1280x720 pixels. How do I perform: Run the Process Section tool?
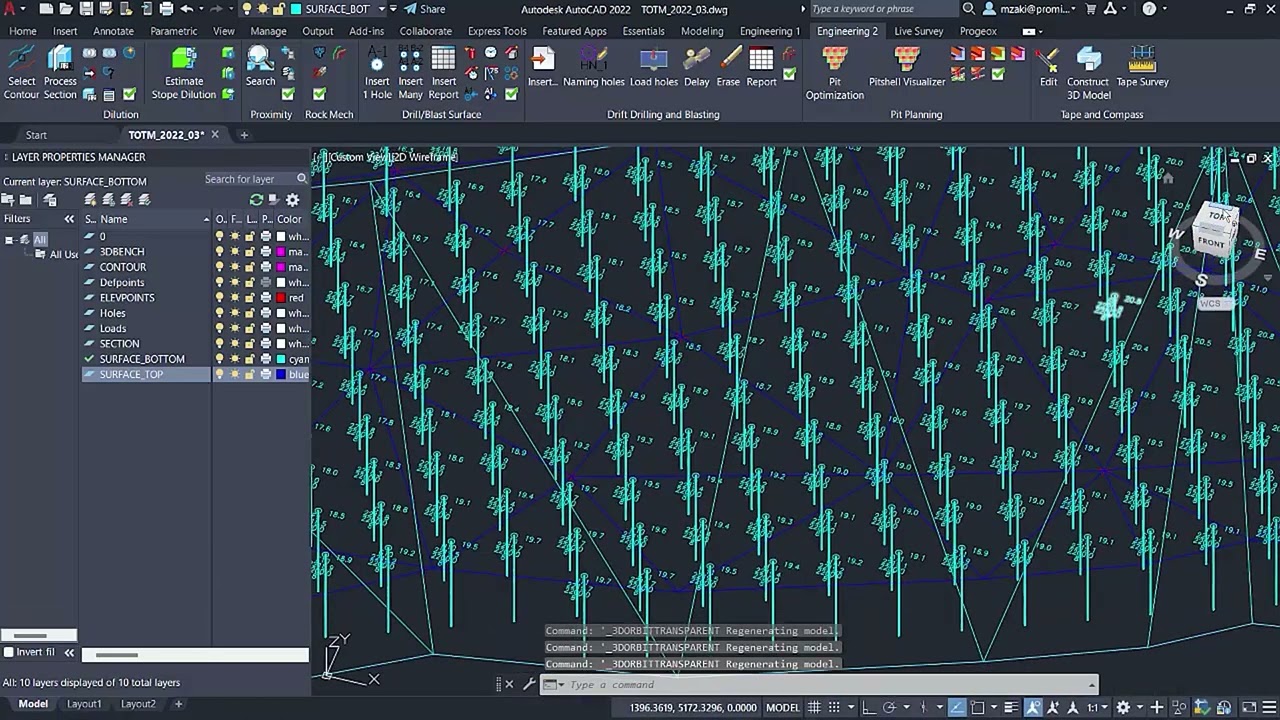[x=60, y=72]
